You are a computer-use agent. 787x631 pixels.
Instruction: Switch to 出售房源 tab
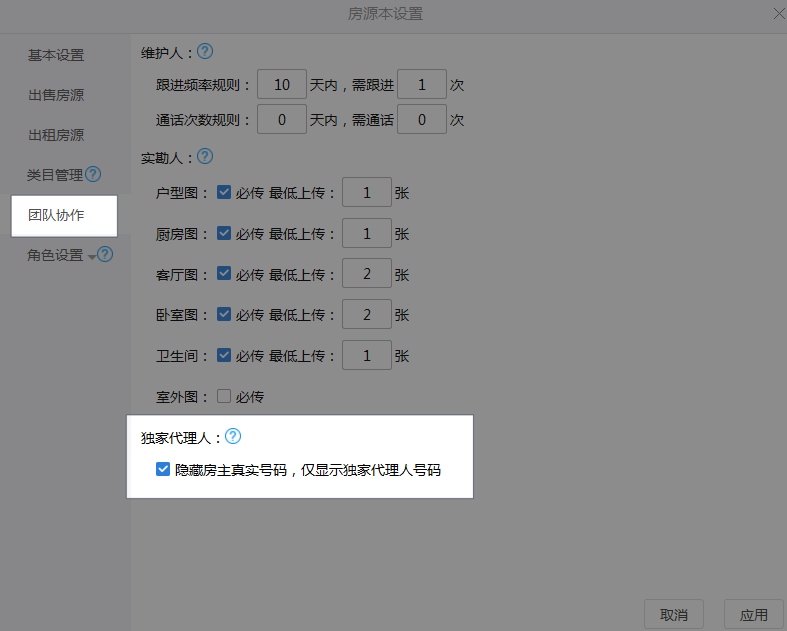[x=56, y=95]
